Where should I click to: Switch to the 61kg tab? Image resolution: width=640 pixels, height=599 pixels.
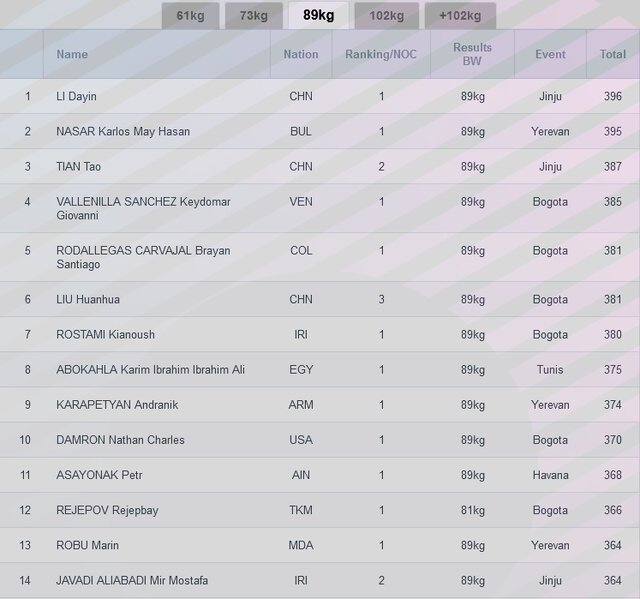click(190, 15)
